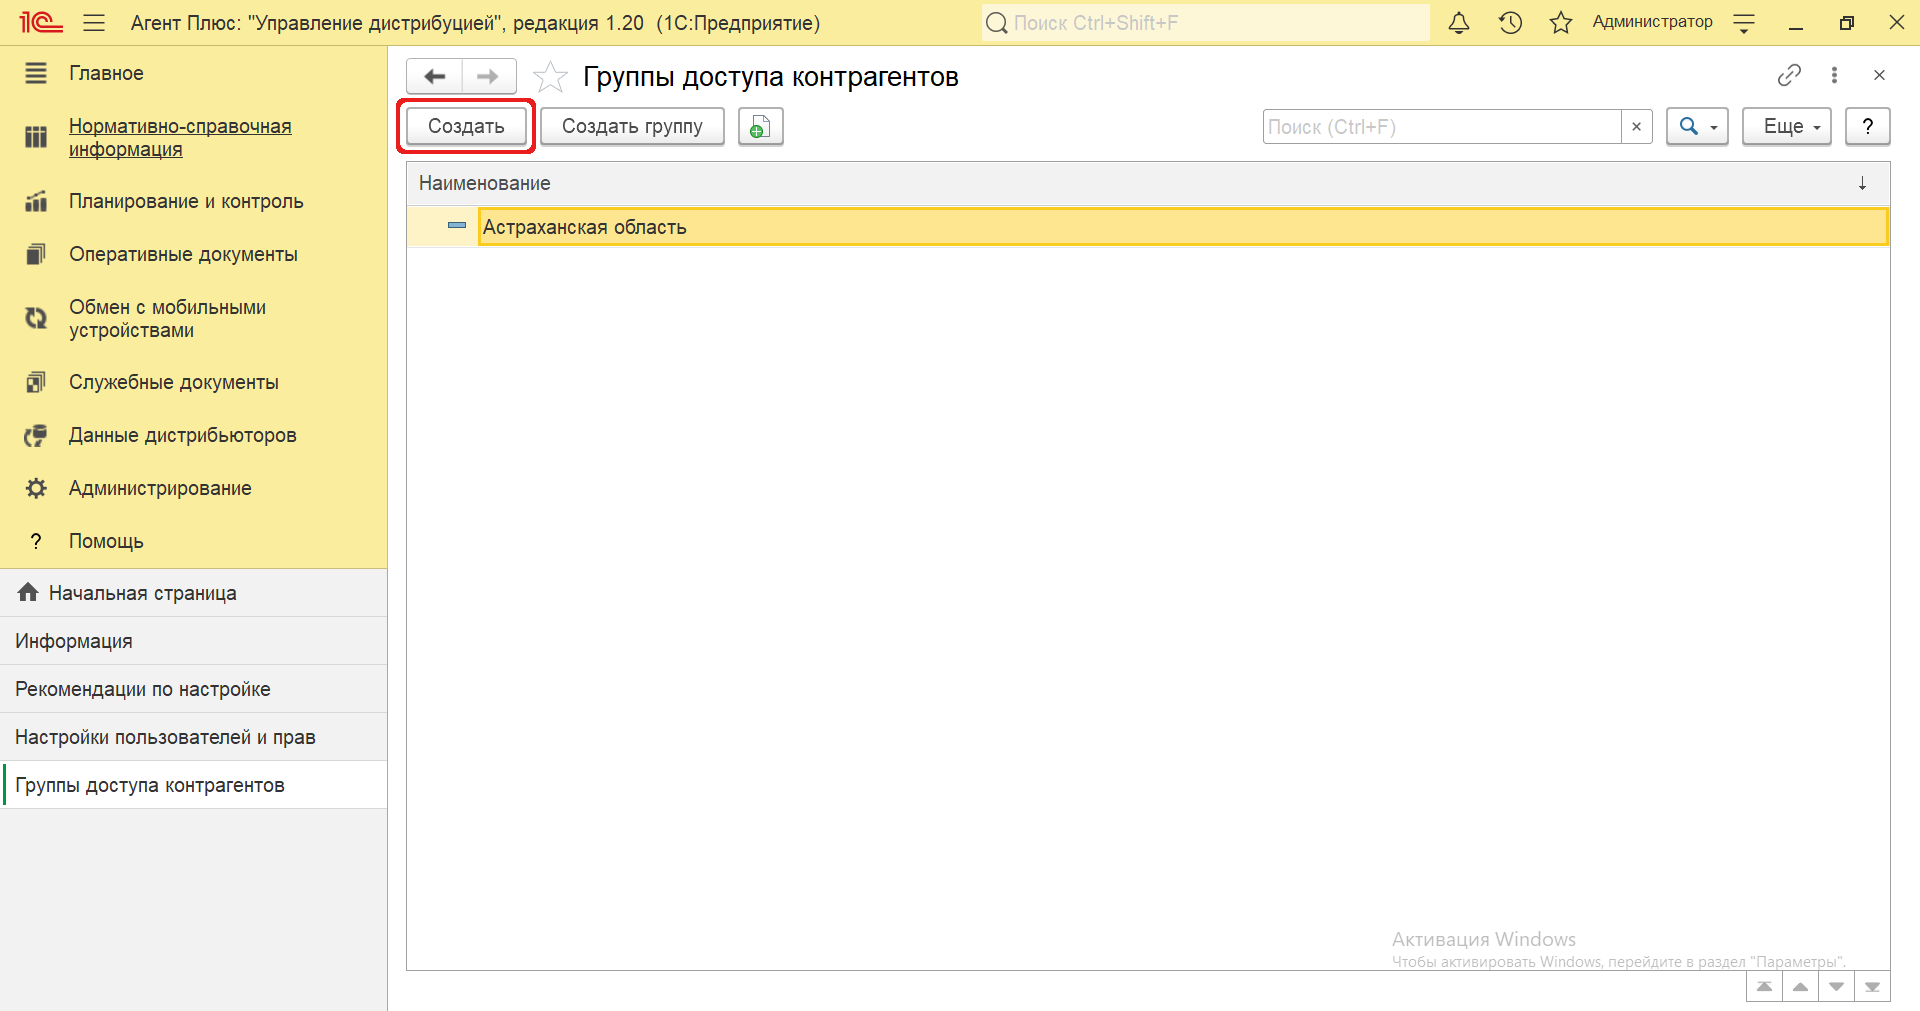Open the Администрирование section
The image size is (1920, 1011).
coord(160,488)
